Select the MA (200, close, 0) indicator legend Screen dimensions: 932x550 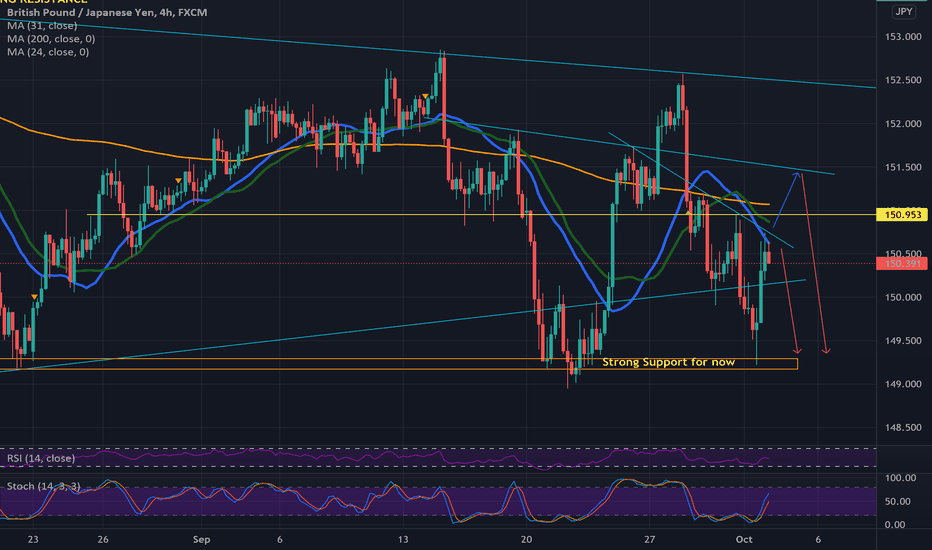coord(51,39)
